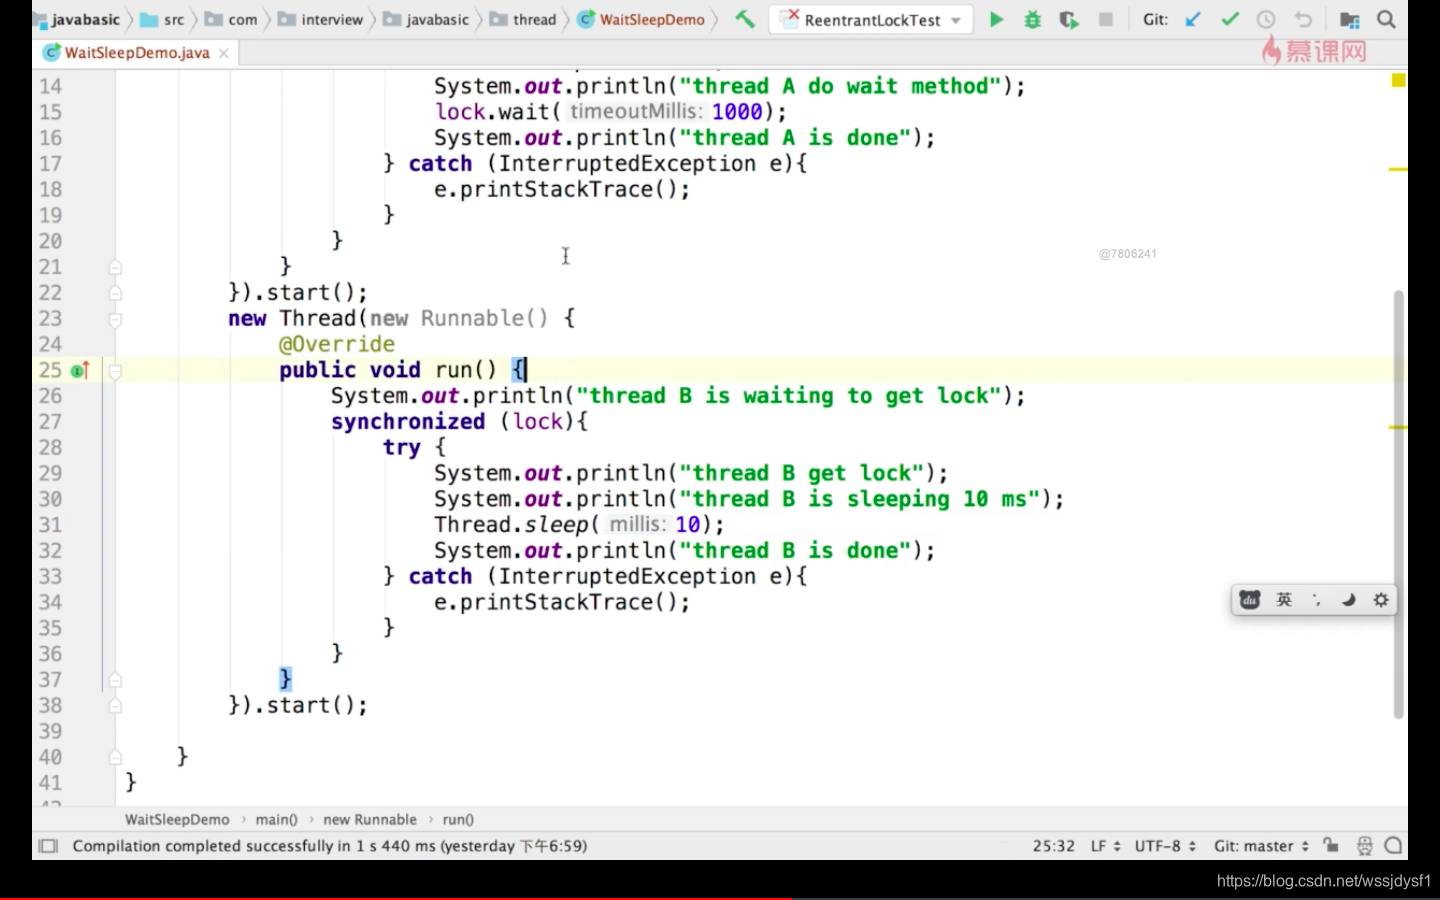Click the javabasic project breadcrumb
Viewport: 1440px width, 900px height.
[x=85, y=19]
